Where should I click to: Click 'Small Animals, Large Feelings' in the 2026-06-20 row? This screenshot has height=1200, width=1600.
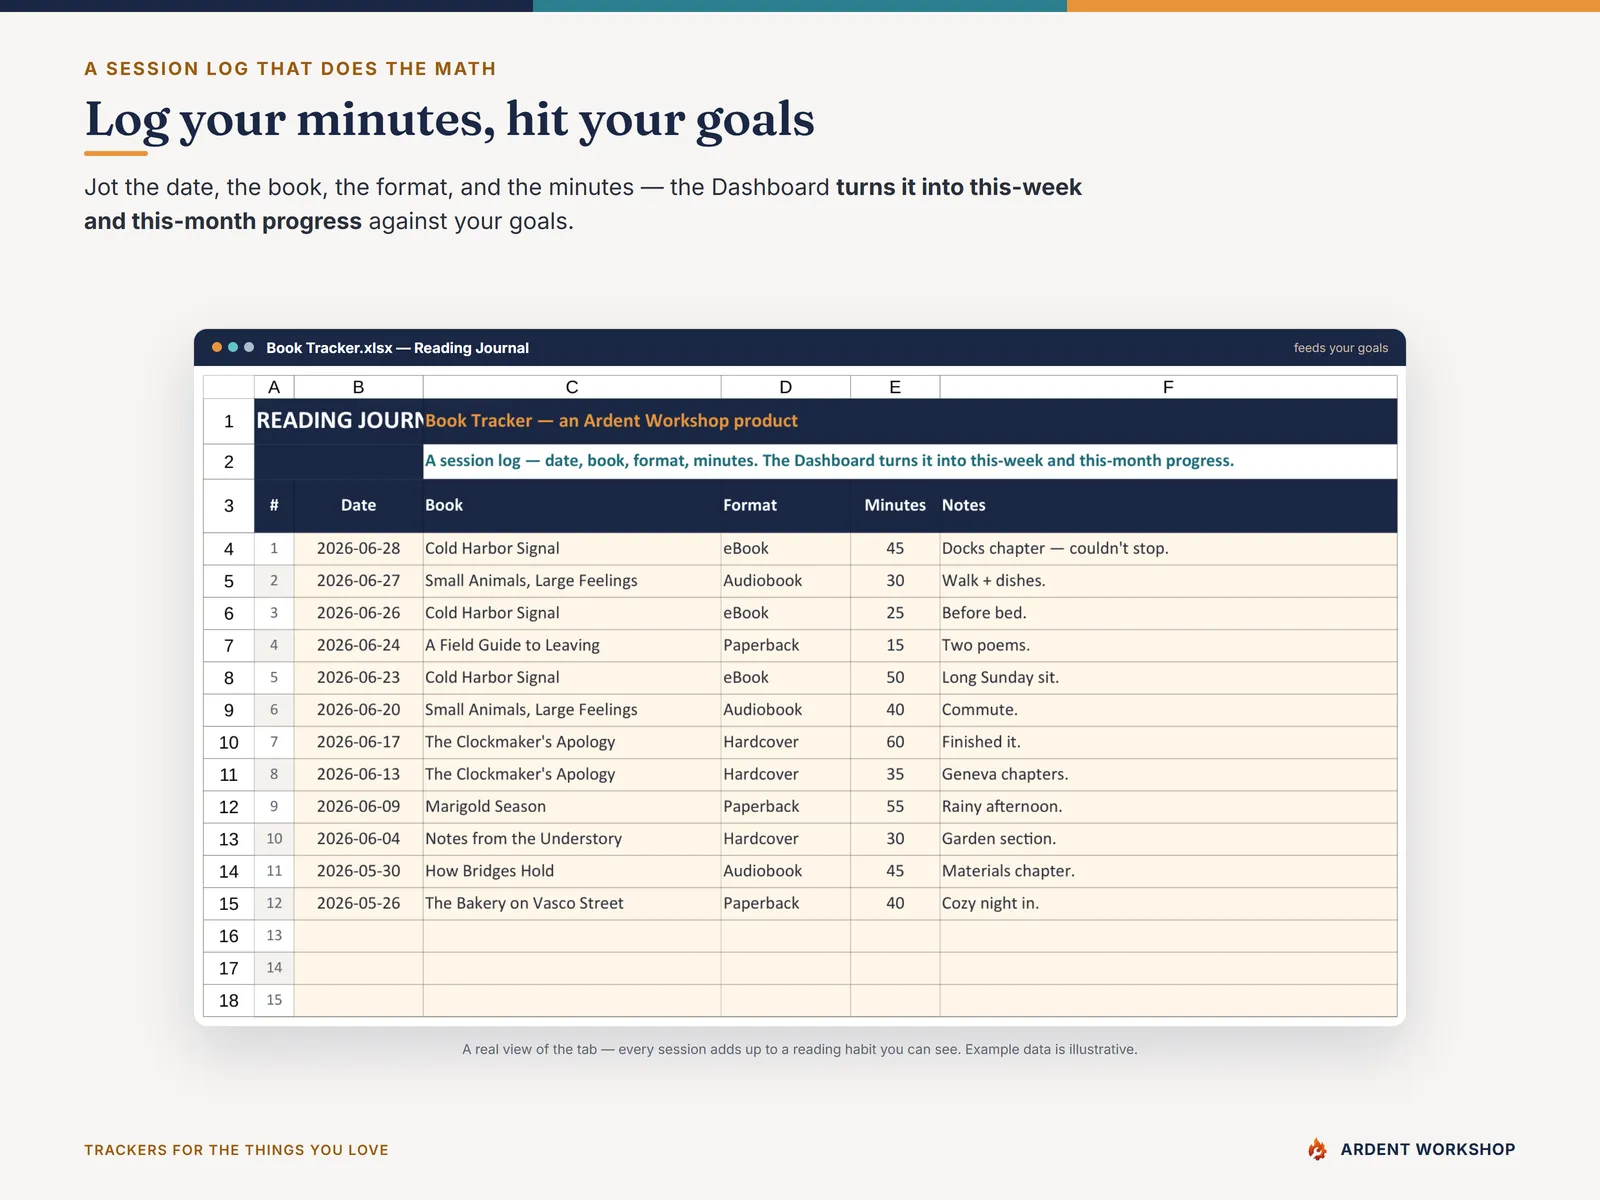(x=572, y=710)
